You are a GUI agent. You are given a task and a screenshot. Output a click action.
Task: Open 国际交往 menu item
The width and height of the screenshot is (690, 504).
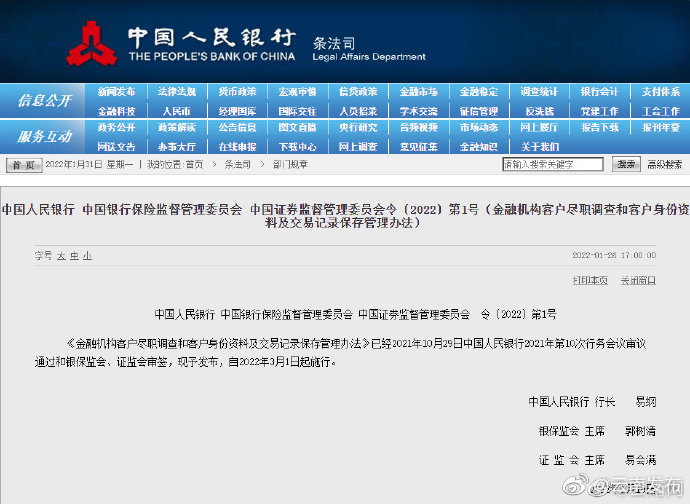click(x=297, y=111)
